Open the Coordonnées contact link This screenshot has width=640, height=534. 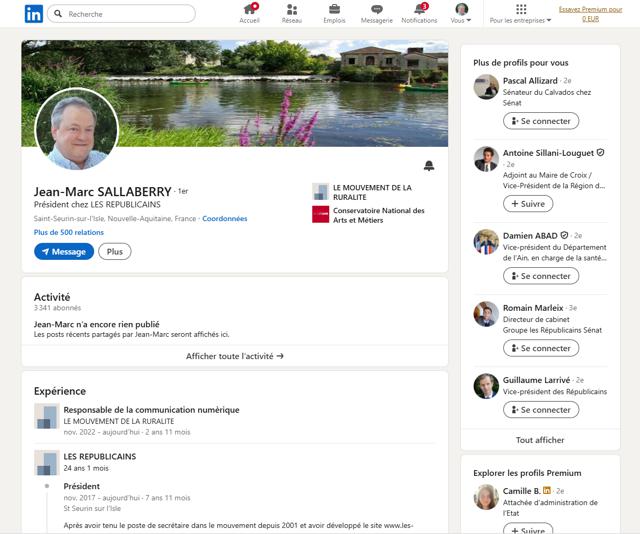(225, 218)
